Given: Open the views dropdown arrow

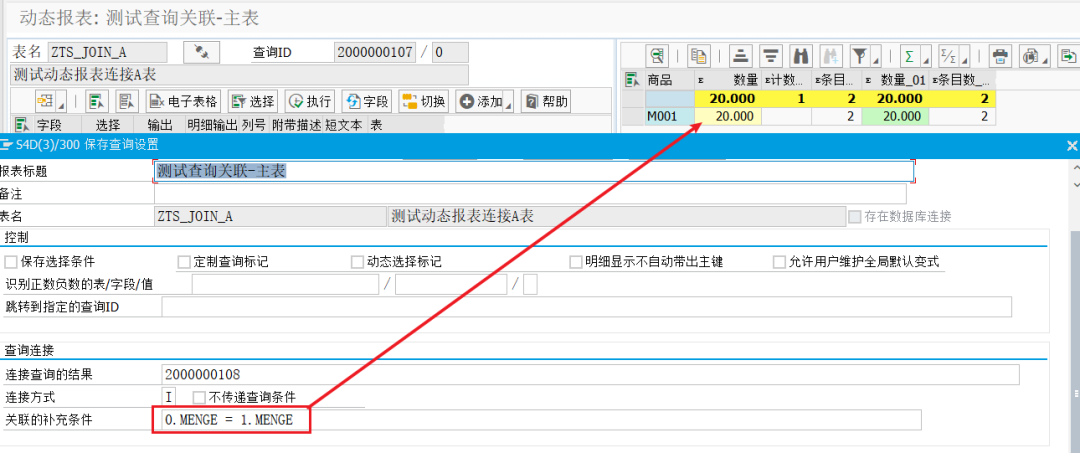Looking at the screenshot, I should click(x=1046, y=56).
